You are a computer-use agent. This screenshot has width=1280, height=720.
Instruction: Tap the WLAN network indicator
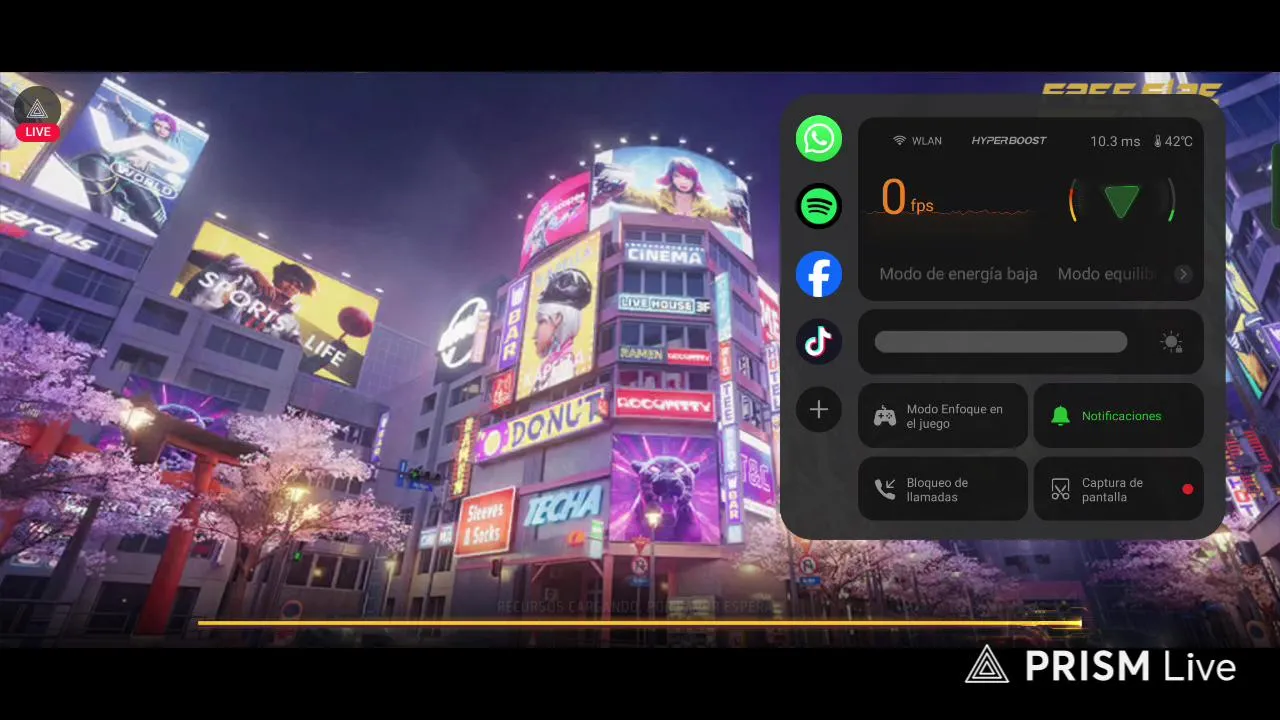[917, 141]
